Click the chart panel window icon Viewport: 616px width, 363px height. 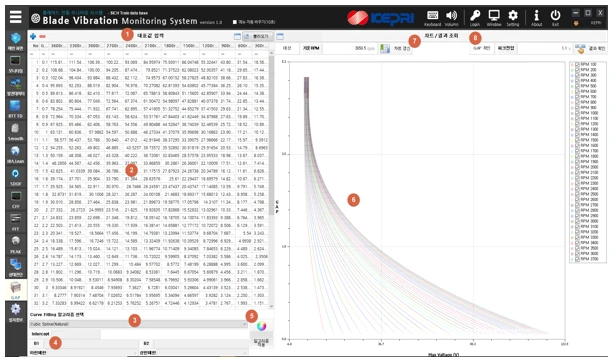pyautogui.click(x=280, y=36)
